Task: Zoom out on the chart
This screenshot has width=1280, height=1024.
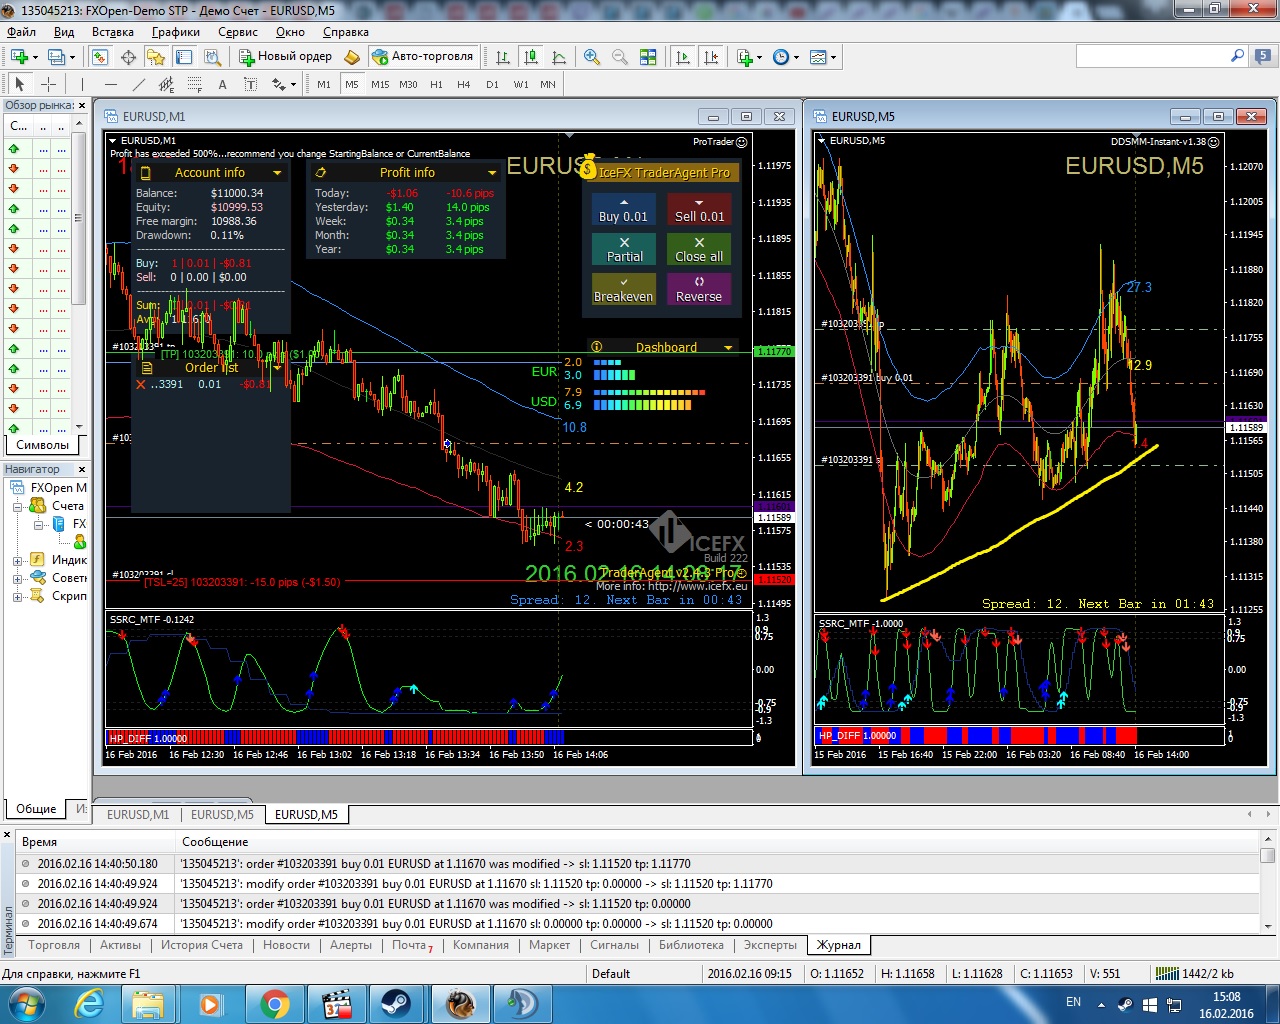Action: tap(620, 57)
